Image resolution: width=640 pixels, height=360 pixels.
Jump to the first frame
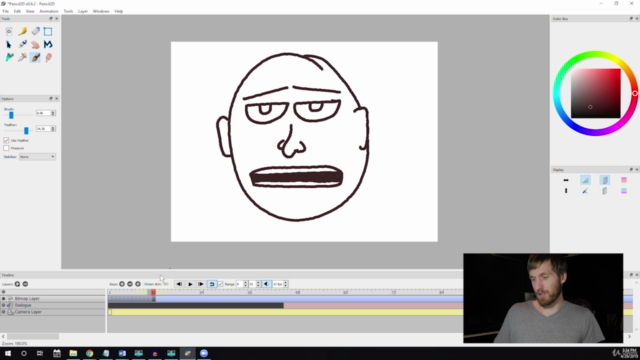pos(179,284)
